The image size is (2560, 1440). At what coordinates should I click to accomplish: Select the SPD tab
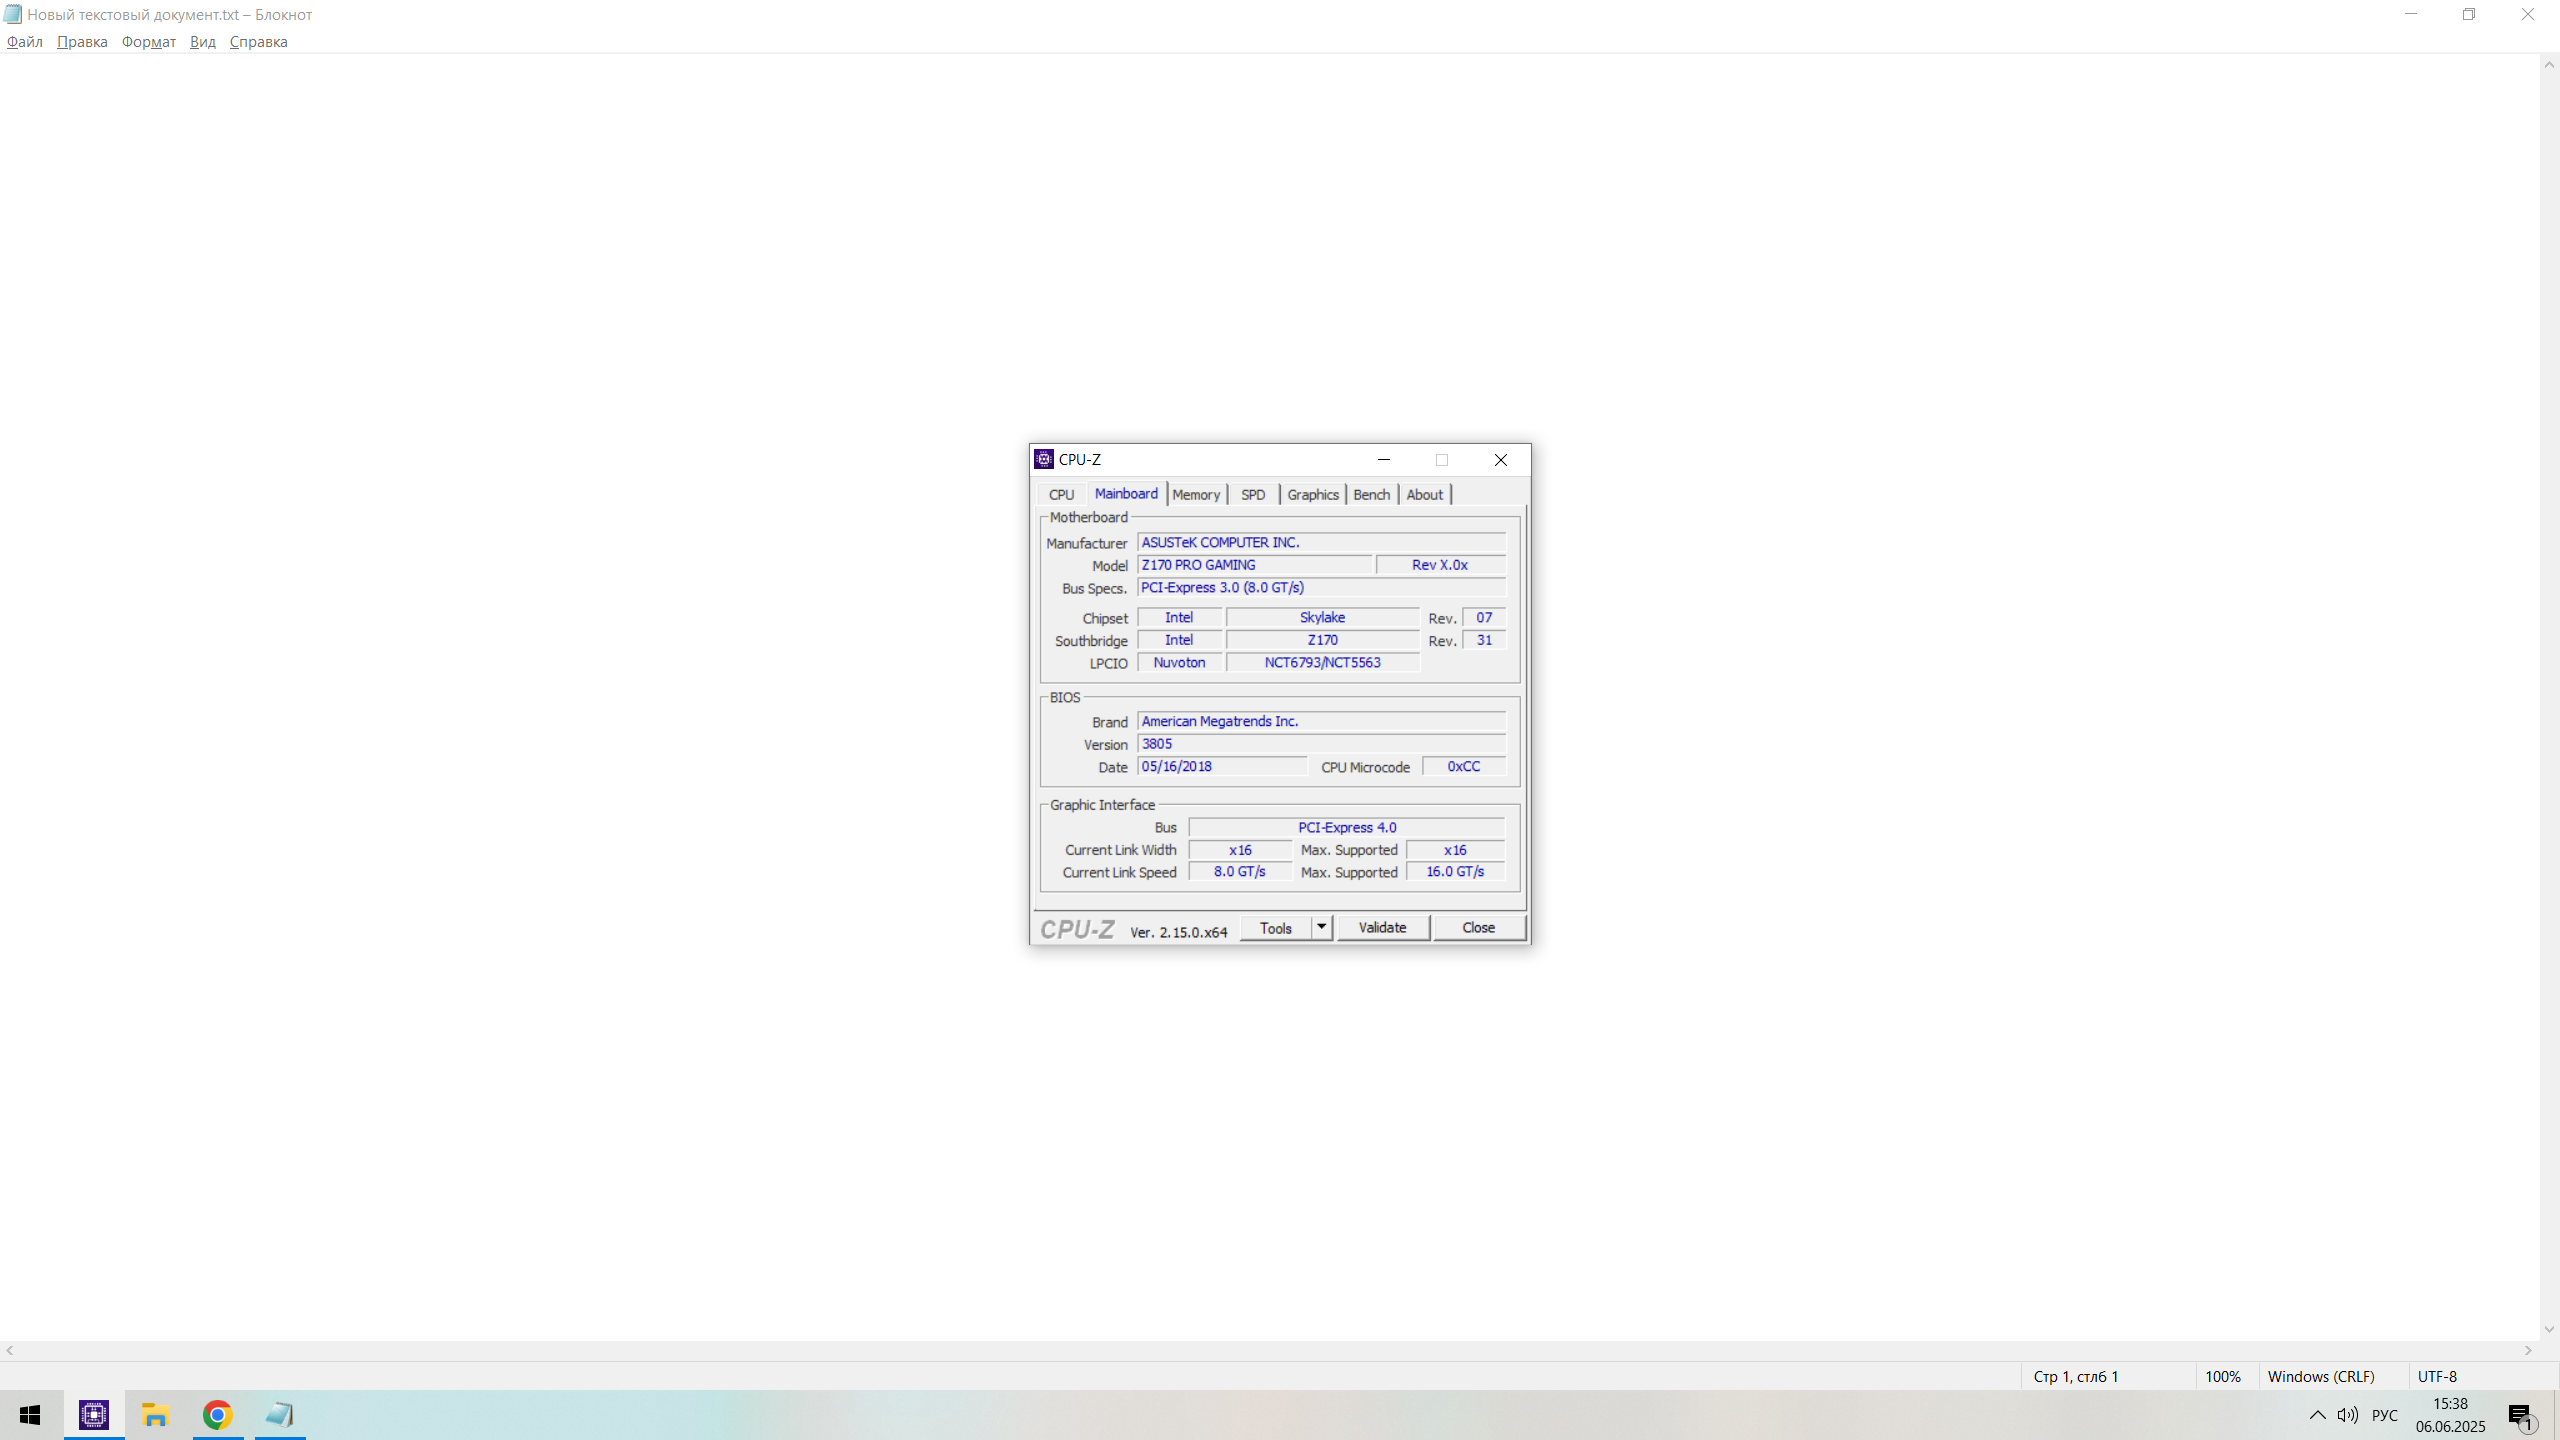1253,494
